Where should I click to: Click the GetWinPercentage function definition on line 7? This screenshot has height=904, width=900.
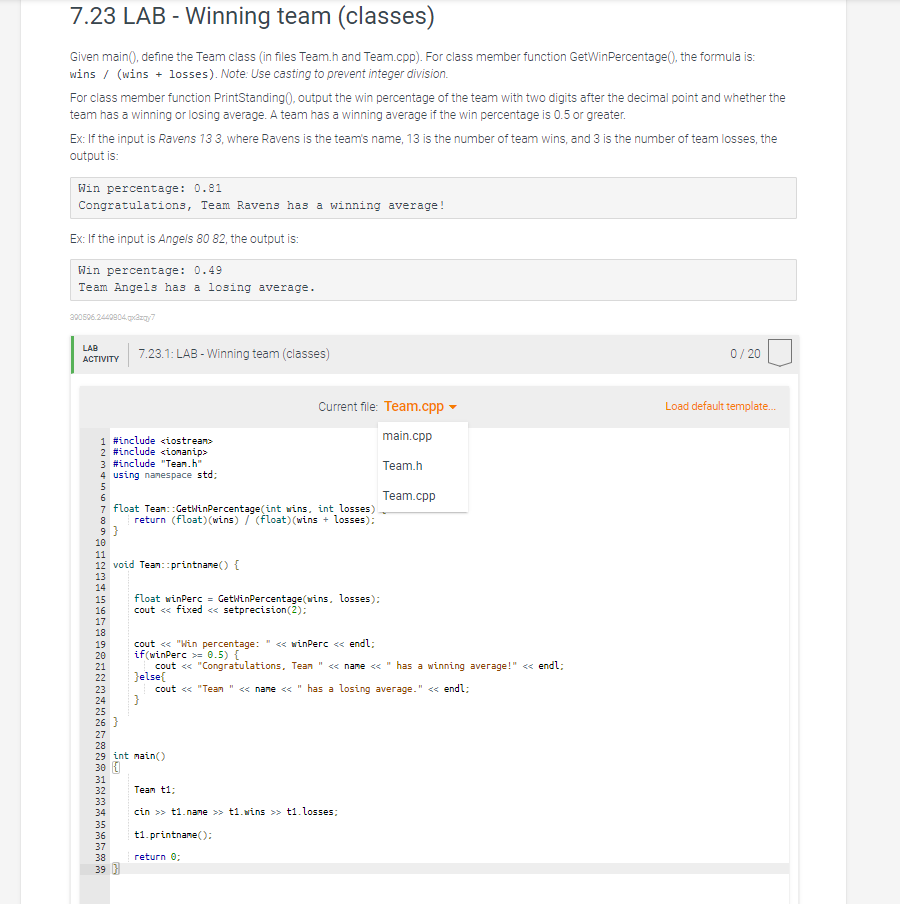(244, 508)
